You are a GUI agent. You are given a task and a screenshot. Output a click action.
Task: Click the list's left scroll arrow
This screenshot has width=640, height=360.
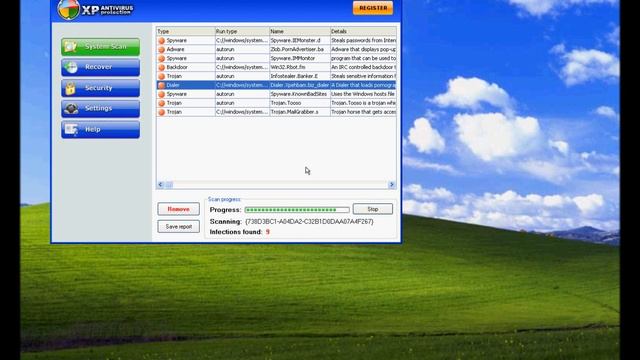160,185
